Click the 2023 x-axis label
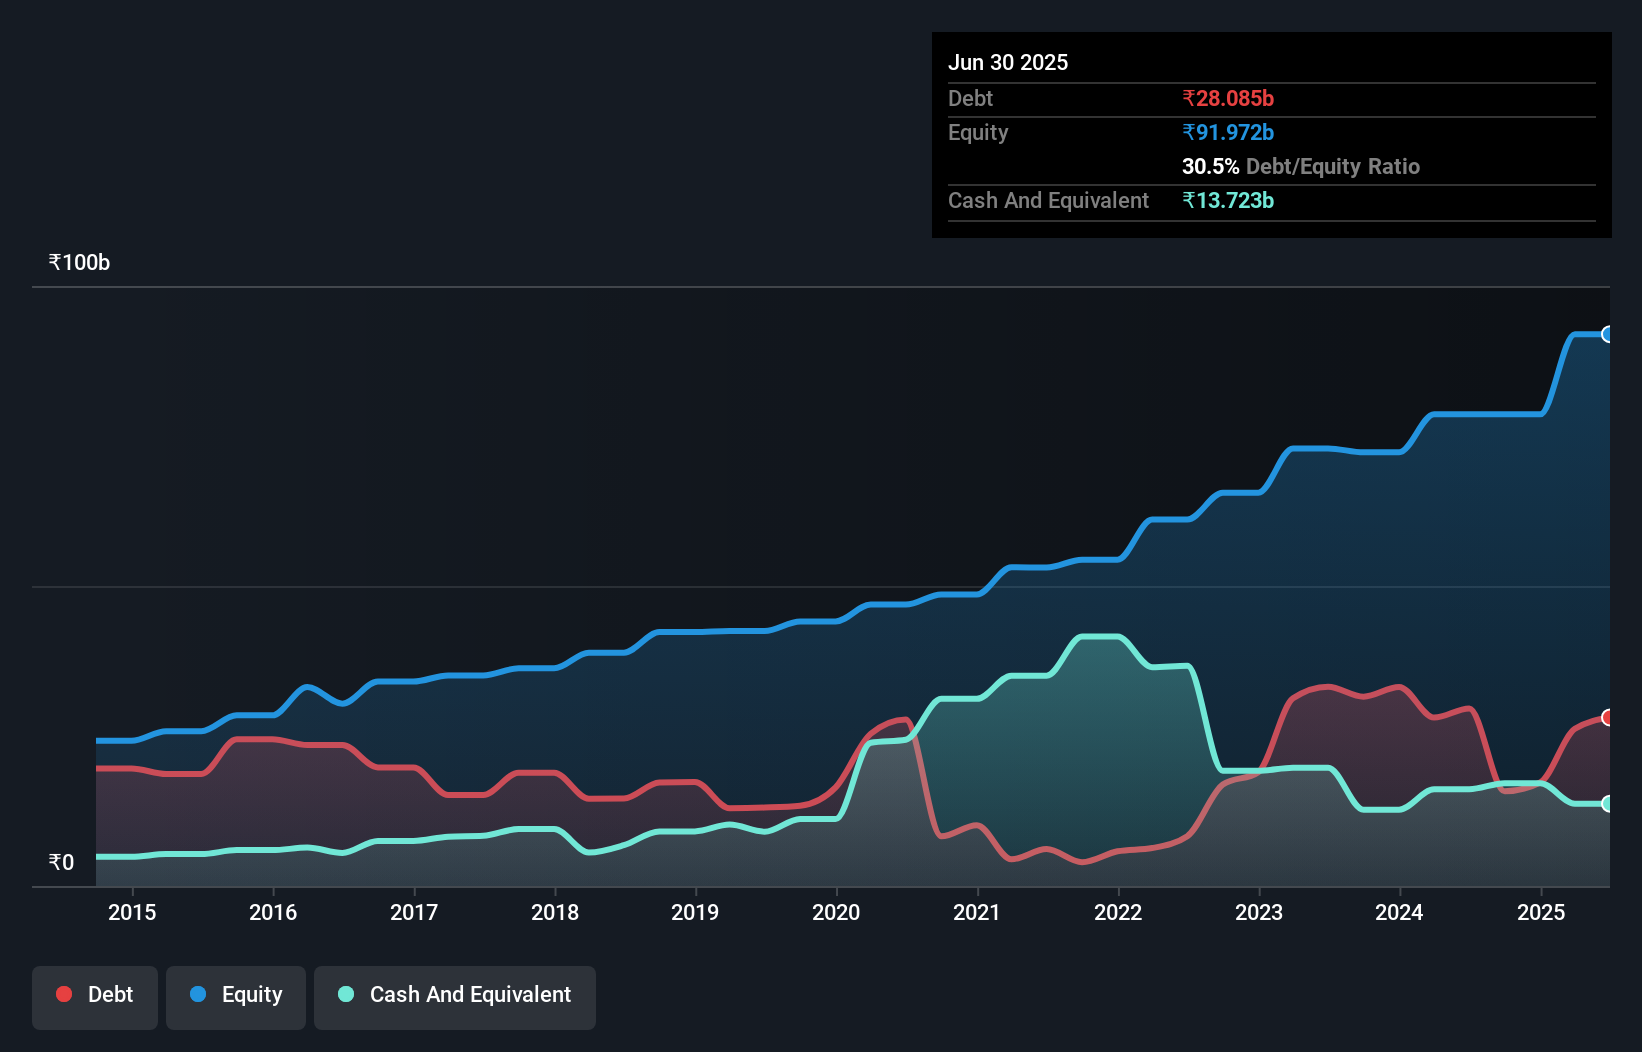The height and width of the screenshot is (1052, 1642). pyautogui.click(x=1259, y=912)
